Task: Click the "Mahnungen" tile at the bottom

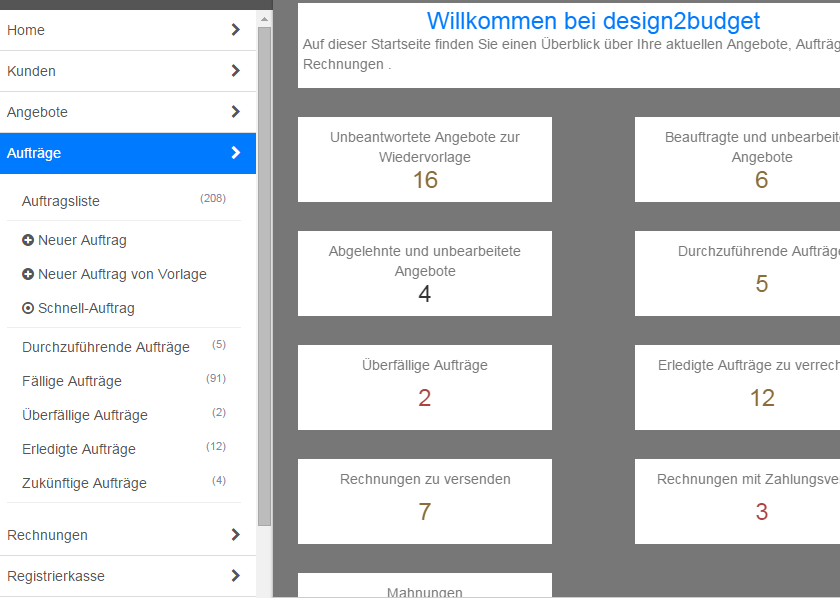Action: point(424,589)
